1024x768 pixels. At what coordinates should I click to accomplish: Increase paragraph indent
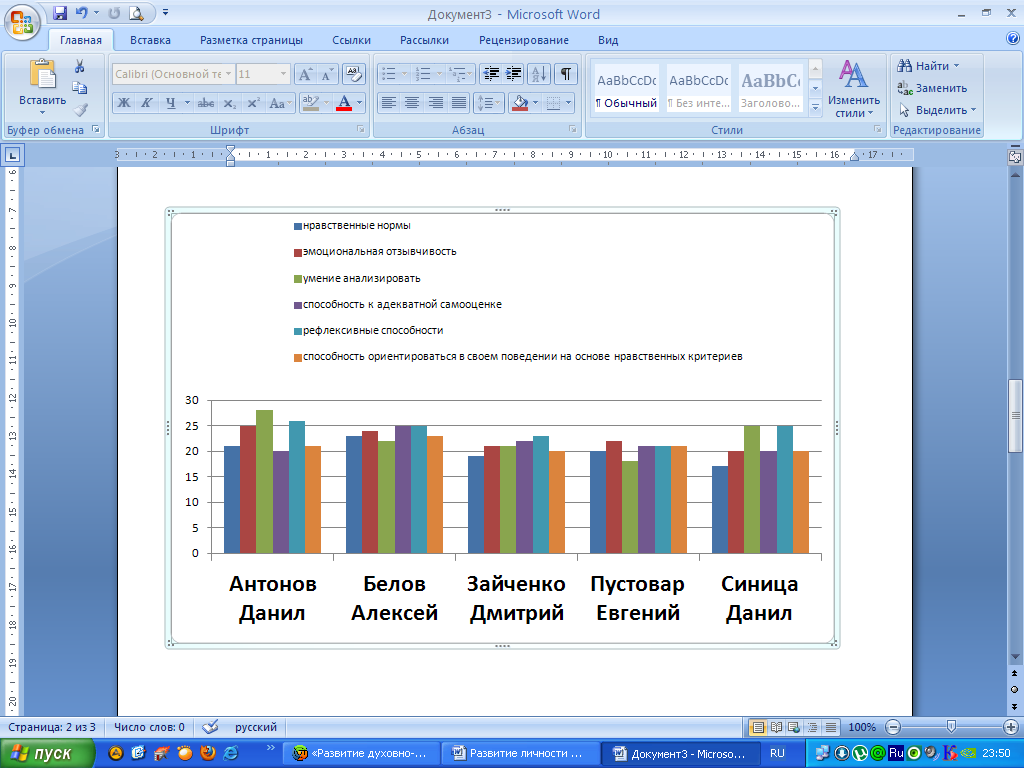point(513,74)
